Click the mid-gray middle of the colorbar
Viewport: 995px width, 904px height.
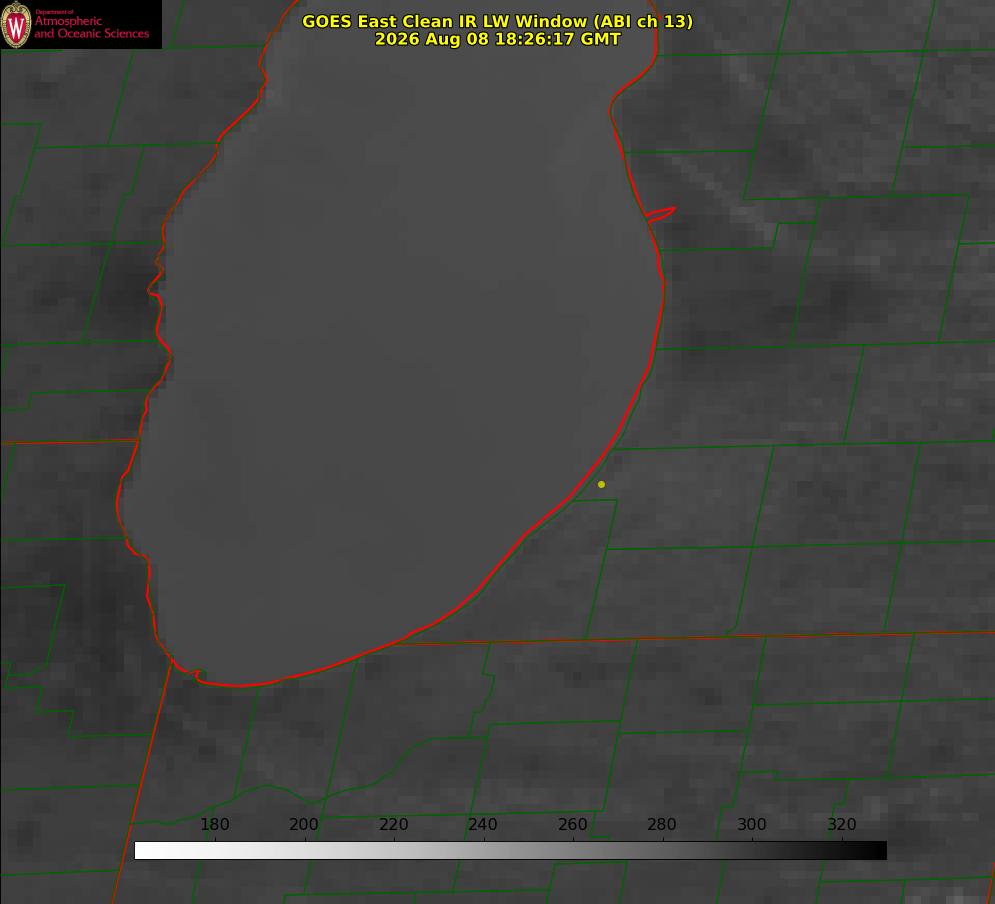(511, 851)
